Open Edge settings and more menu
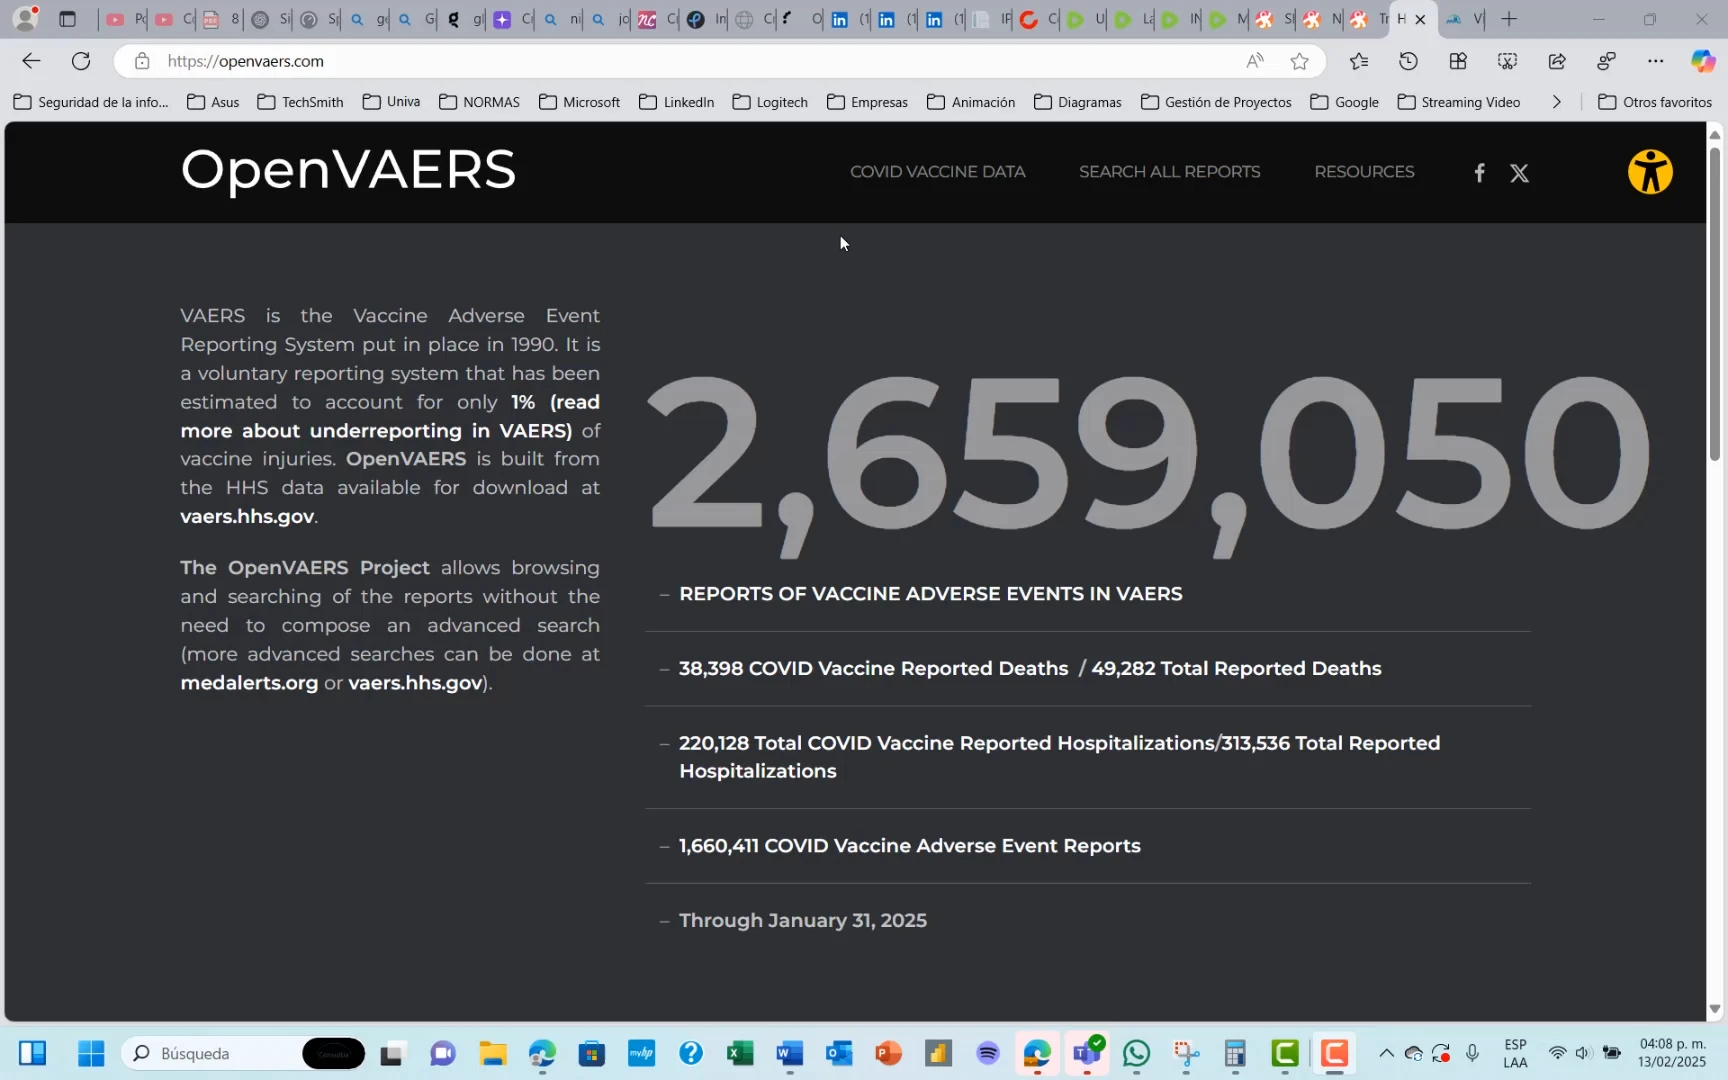Image resolution: width=1728 pixels, height=1080 pixels. tap(1656, 61)
